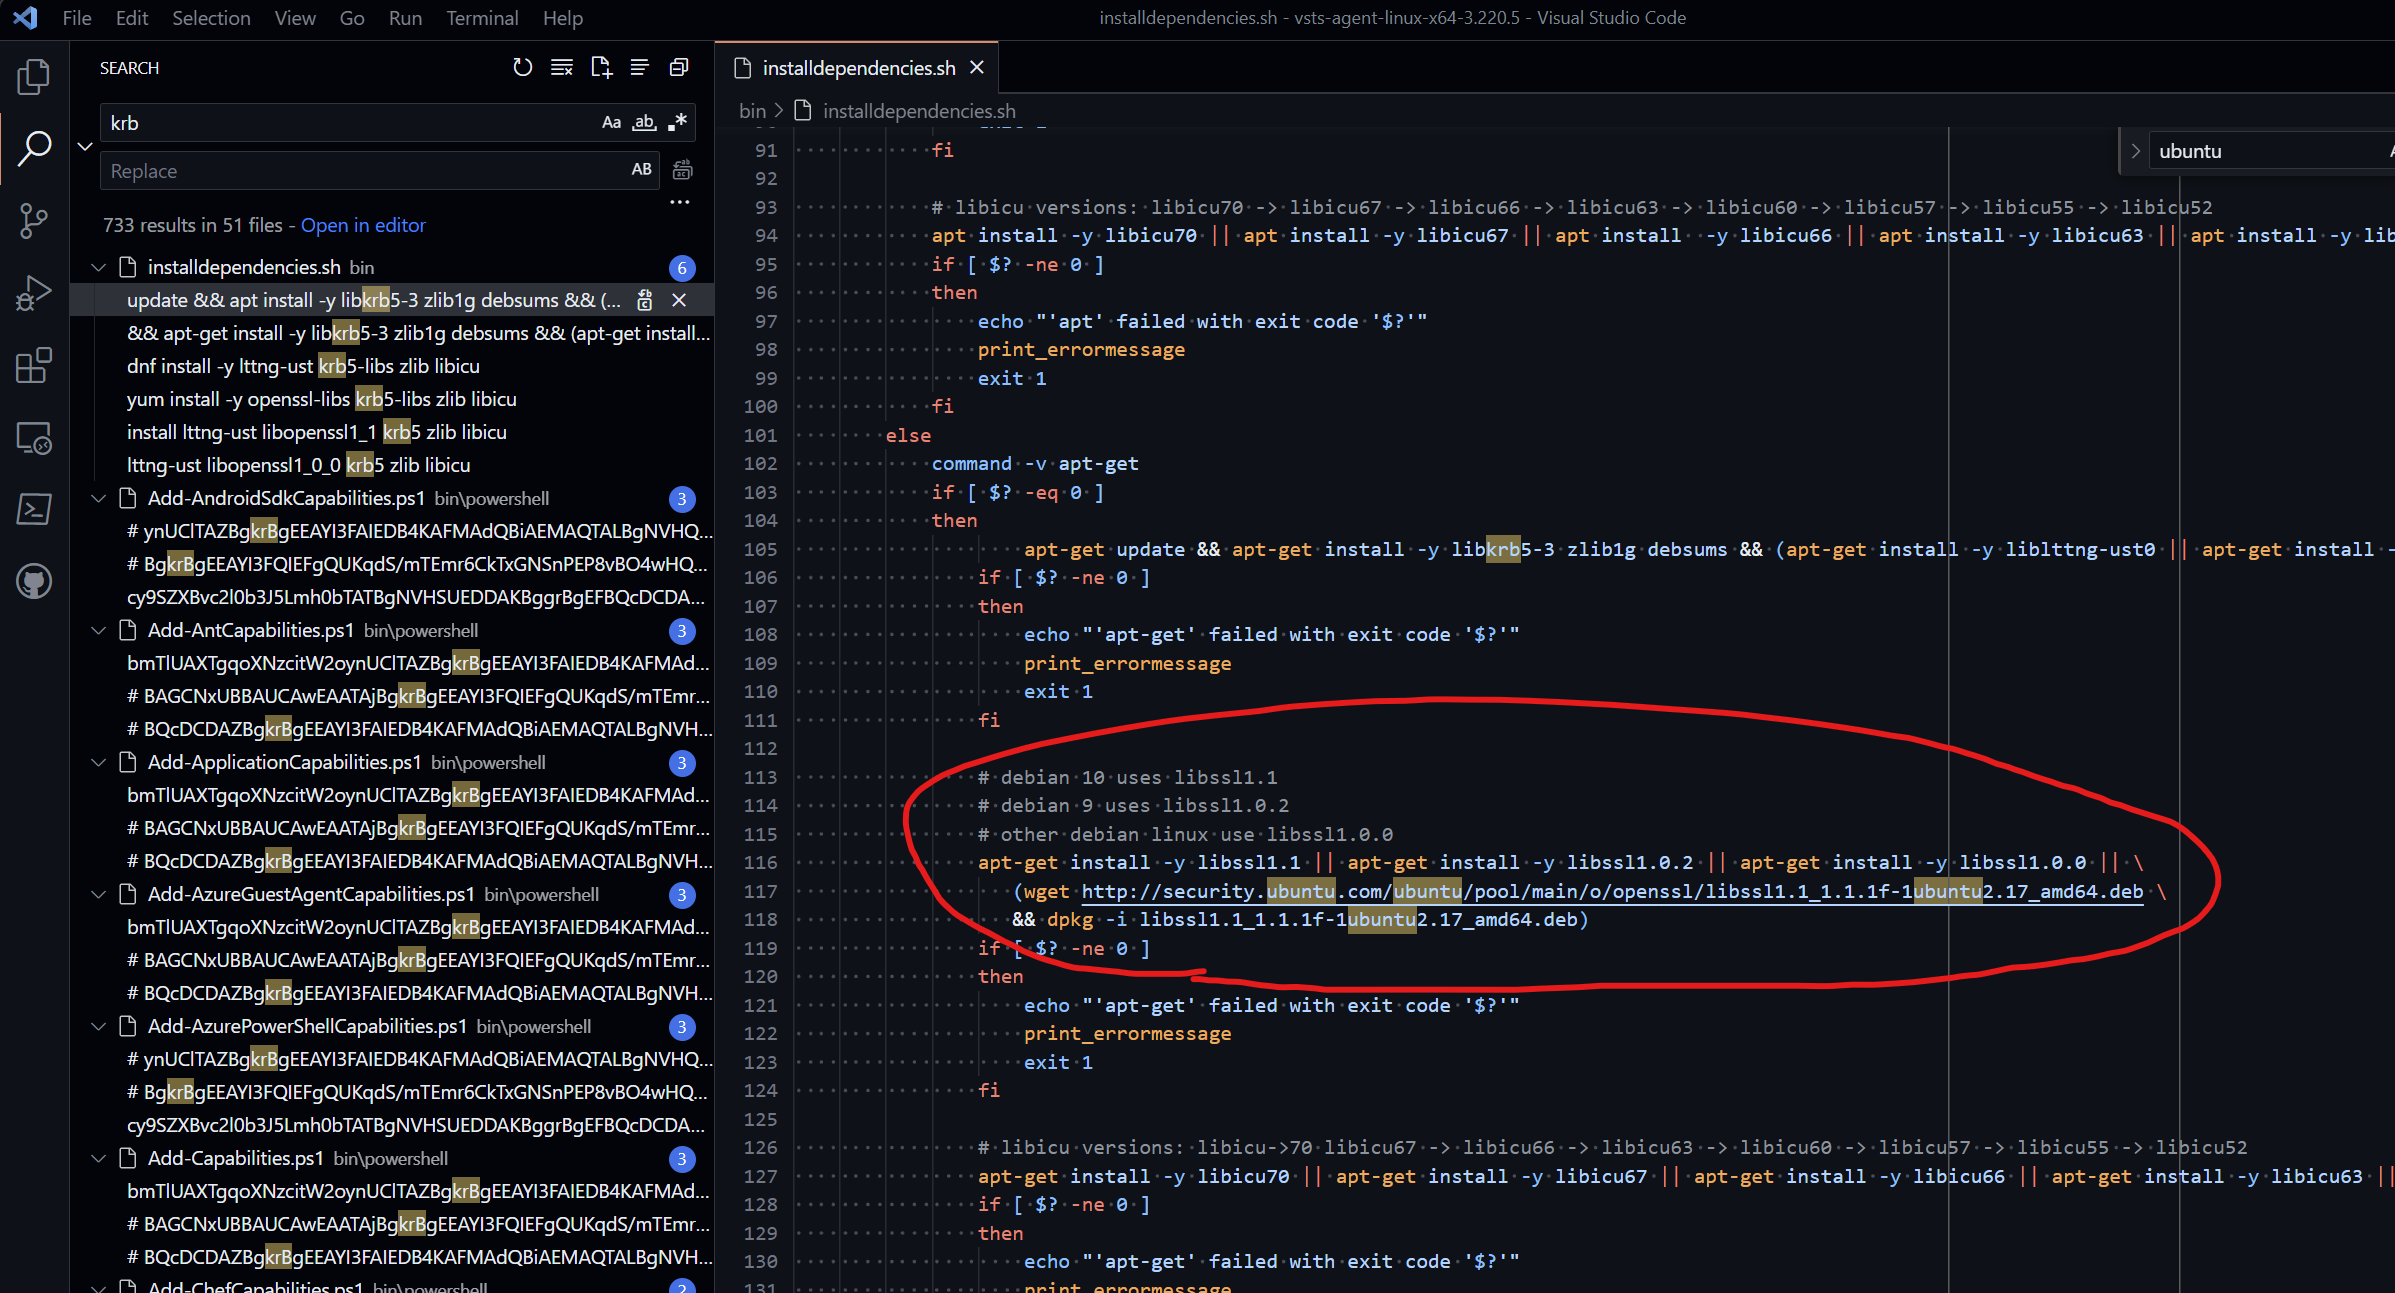Viewport: 2395px width, 1293px height.
Task: Open the Source Control view
Action: pos(34,220)
